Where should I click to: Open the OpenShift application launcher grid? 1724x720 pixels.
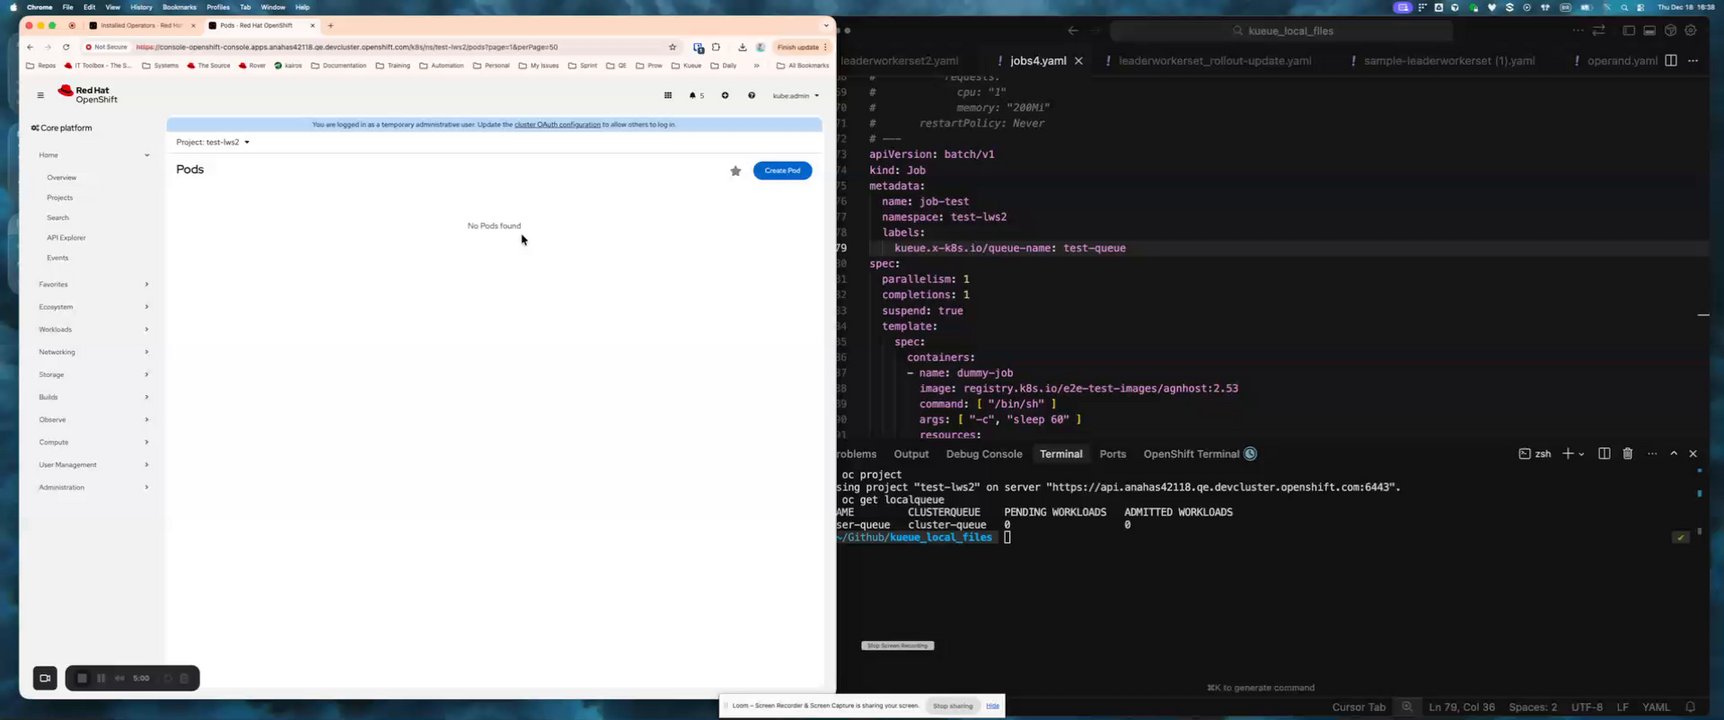tap(668, 96)
